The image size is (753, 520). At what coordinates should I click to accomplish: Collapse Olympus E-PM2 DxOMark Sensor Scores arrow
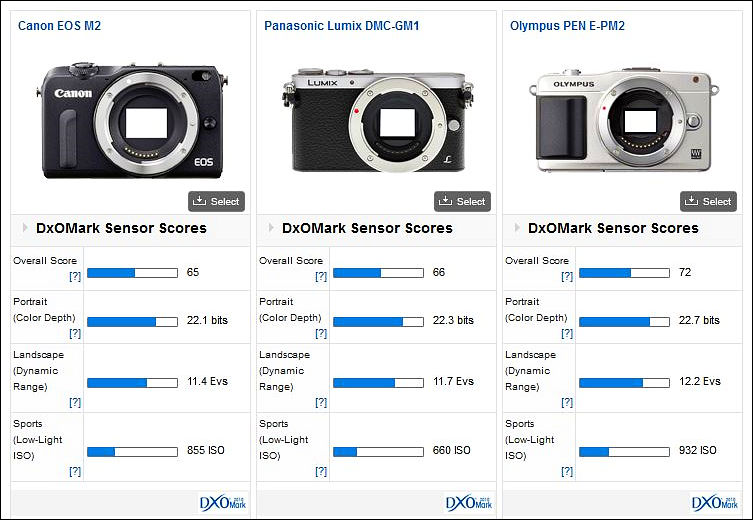pyautogui.click(x=517, y=227)
